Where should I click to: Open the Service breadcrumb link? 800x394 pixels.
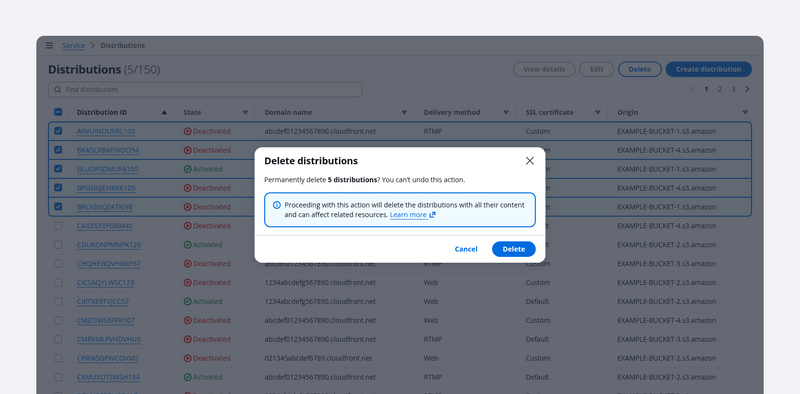click(x=73, y=45)
